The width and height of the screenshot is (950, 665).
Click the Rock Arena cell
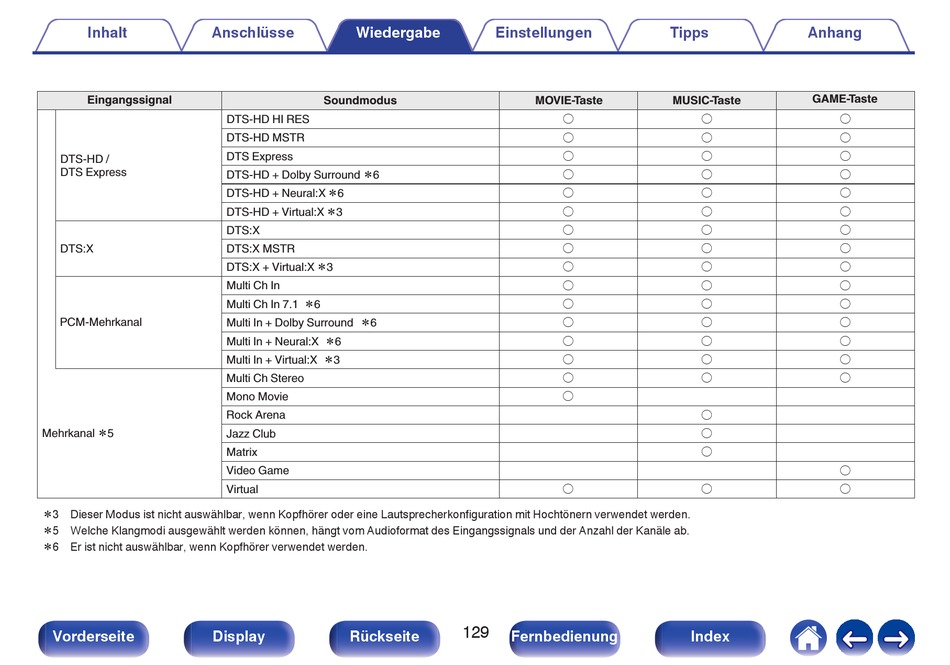360,415
